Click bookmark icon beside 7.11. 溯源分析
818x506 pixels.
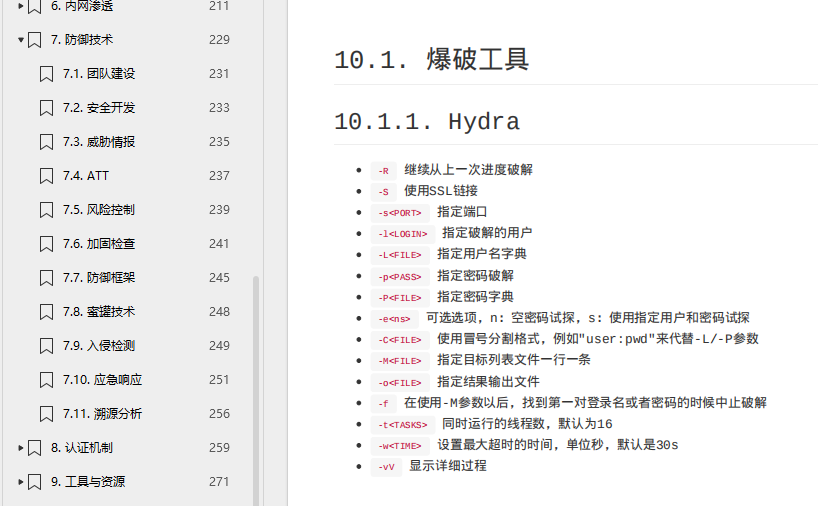(46, 414)
